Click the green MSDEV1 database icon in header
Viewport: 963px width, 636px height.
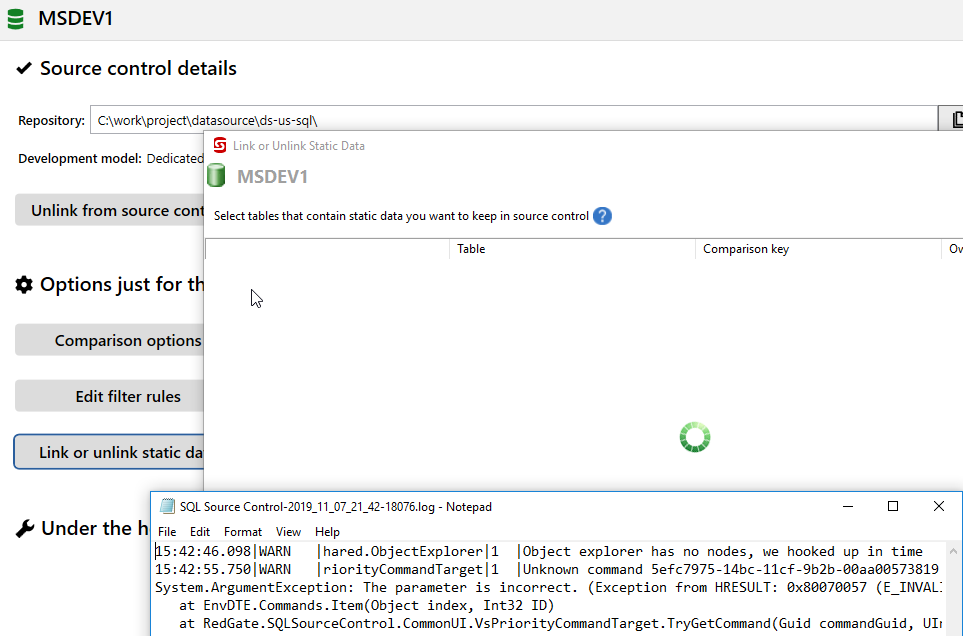[x=16, y=18]
